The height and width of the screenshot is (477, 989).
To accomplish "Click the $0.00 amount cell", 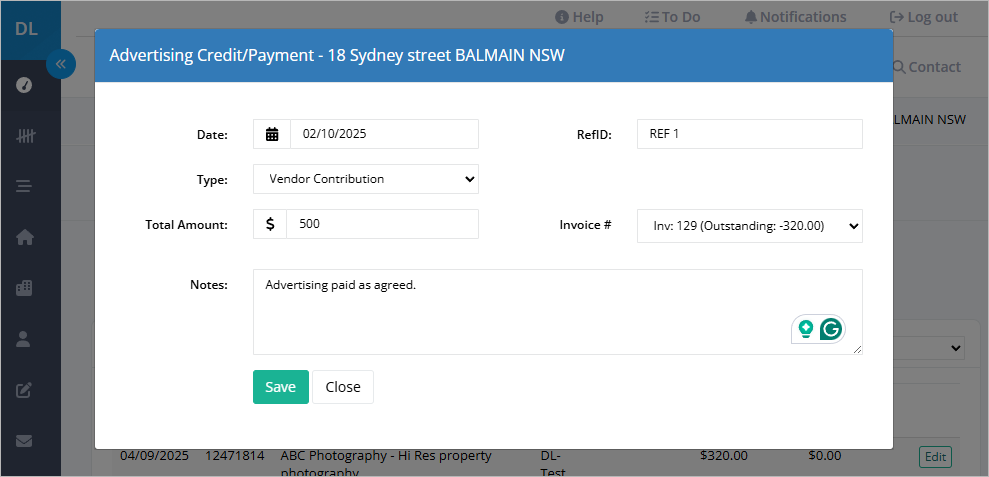I will (825, 455).
